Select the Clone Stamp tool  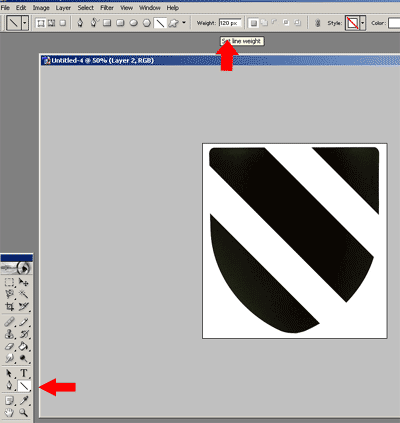(9, 334)
